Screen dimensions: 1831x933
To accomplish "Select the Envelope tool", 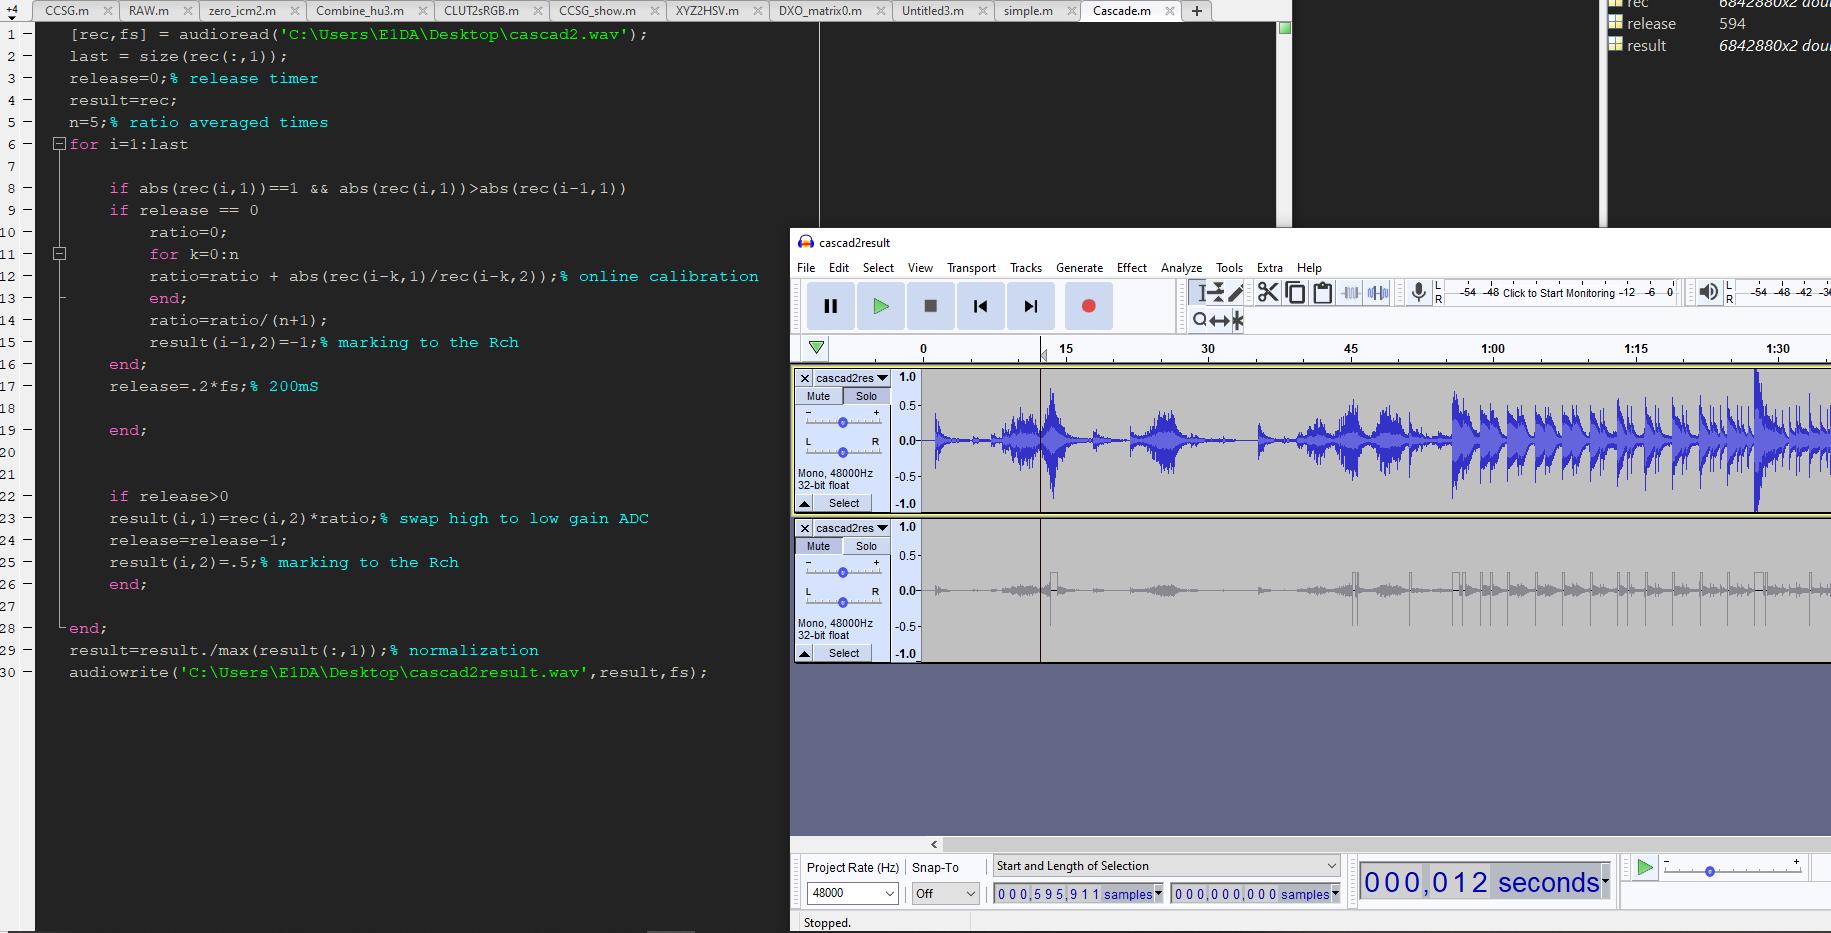I will 1218,292.
